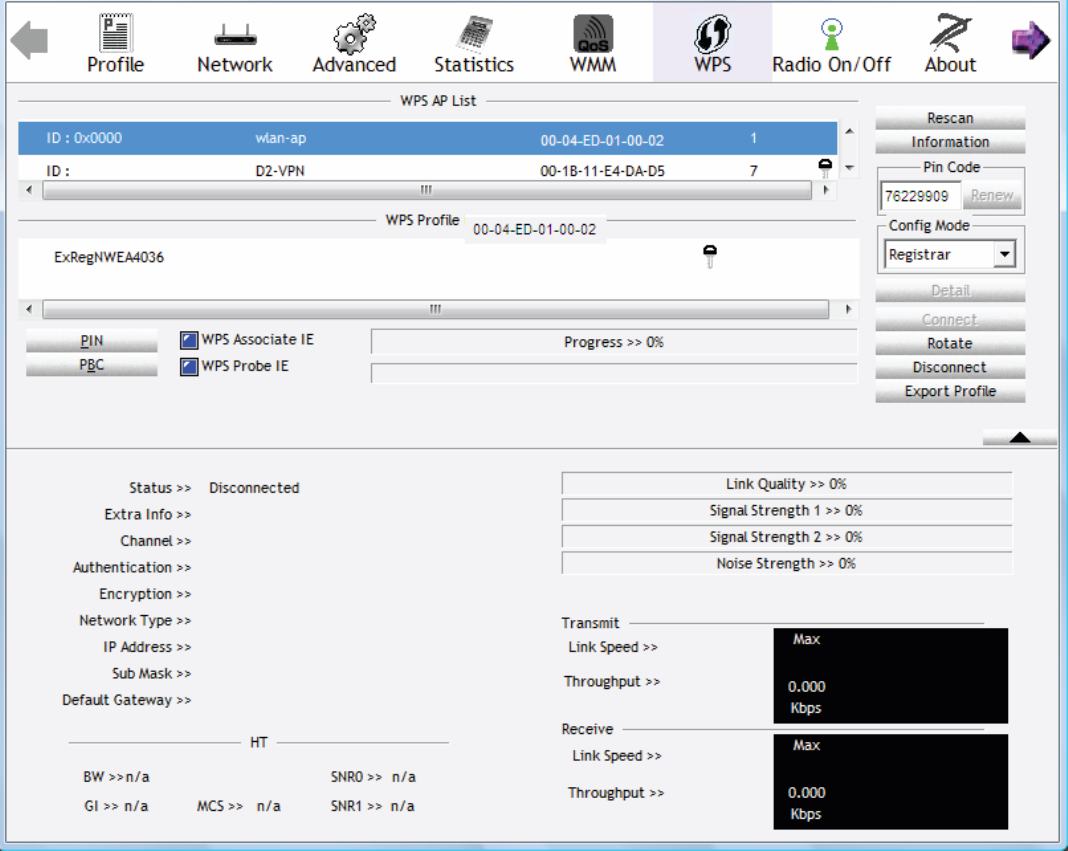Viewport: 1068px width, 851px height.
Task: Click the key icon beside ExRegNWEA4036
Action: [710, 256]
